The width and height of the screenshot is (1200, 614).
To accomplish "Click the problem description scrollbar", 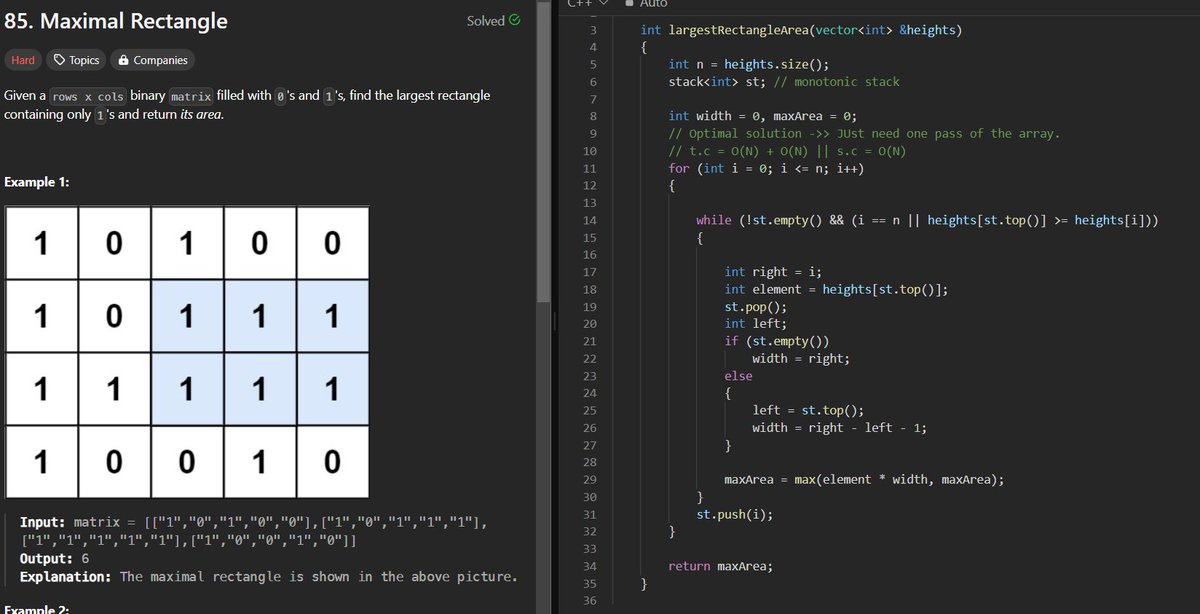I will click(543, 150).
